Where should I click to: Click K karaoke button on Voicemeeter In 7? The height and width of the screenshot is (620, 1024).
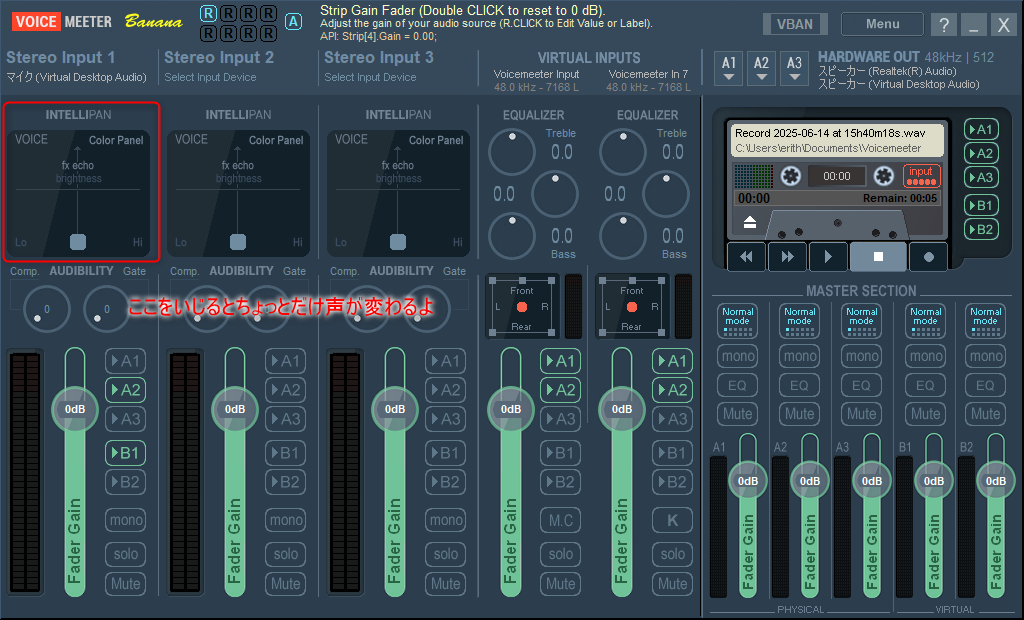pyautogui.click(x=672, y=520)
